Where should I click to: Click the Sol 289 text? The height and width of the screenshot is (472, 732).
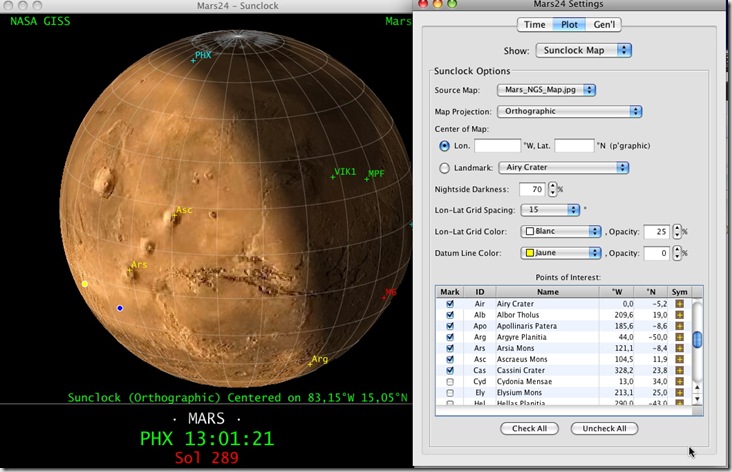click(207, 458)
